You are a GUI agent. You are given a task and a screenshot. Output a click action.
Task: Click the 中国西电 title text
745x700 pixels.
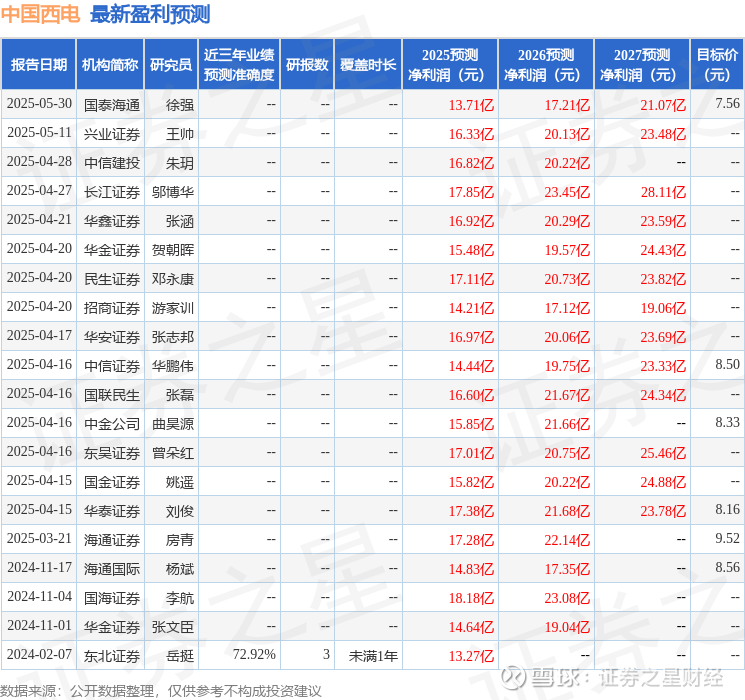(x=40, y=14)
